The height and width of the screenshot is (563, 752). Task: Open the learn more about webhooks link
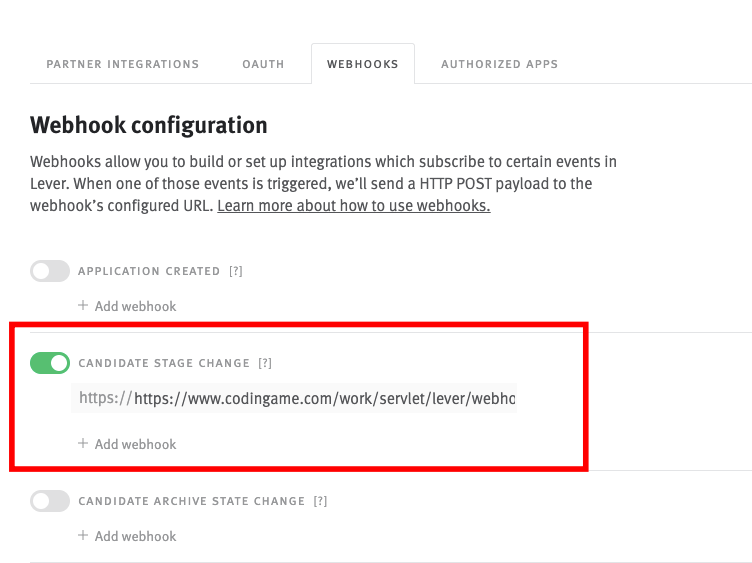353,206
